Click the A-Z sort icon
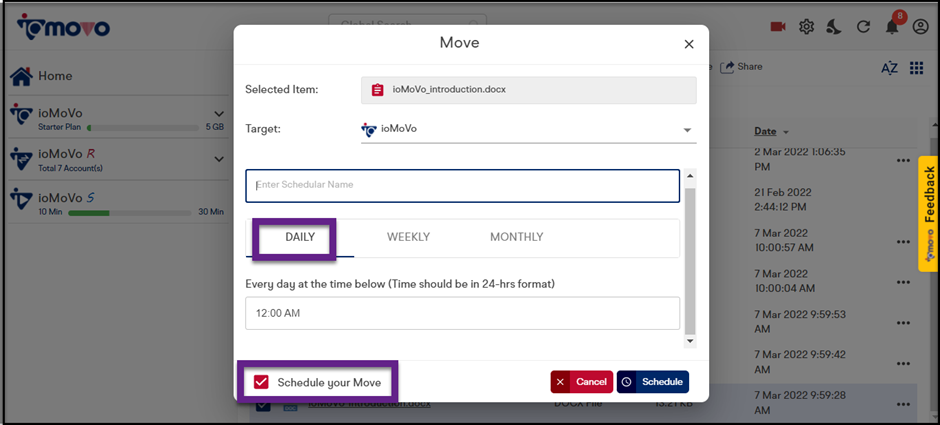 [889, 68]
